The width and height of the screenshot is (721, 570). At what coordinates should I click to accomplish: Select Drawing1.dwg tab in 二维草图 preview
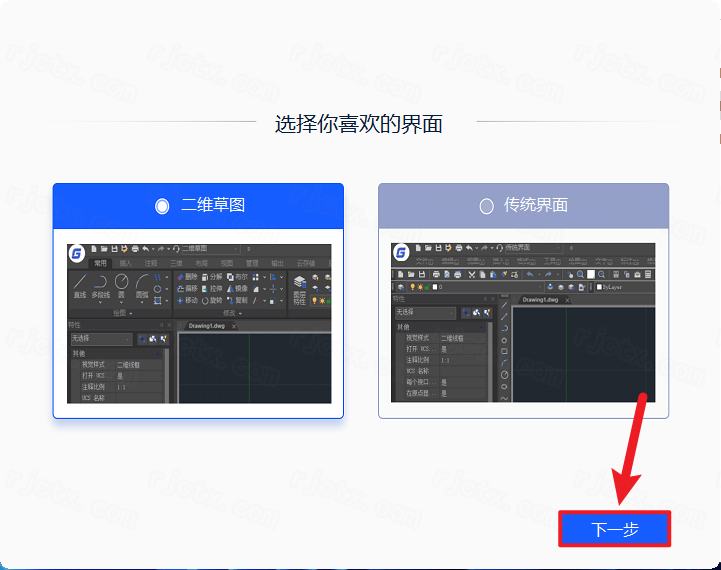tap(208, 325)
